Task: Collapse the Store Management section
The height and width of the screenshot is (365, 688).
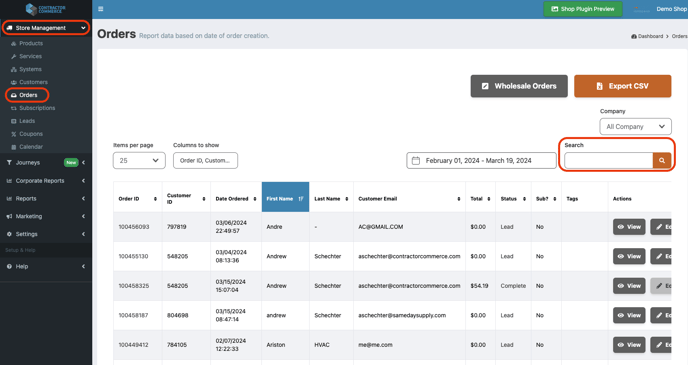Action: tap(46, 28)
